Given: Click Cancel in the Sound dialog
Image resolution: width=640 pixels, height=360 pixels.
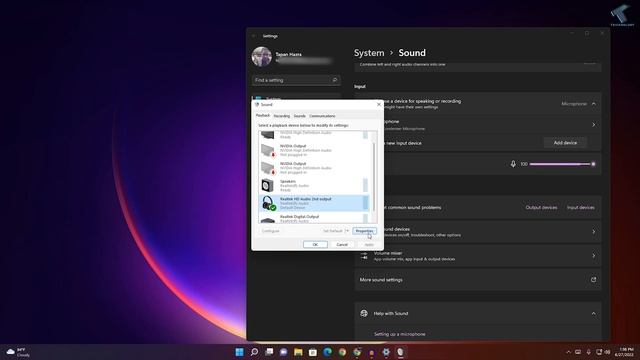Looking at the screenshot, I should (x=342, y=244).
